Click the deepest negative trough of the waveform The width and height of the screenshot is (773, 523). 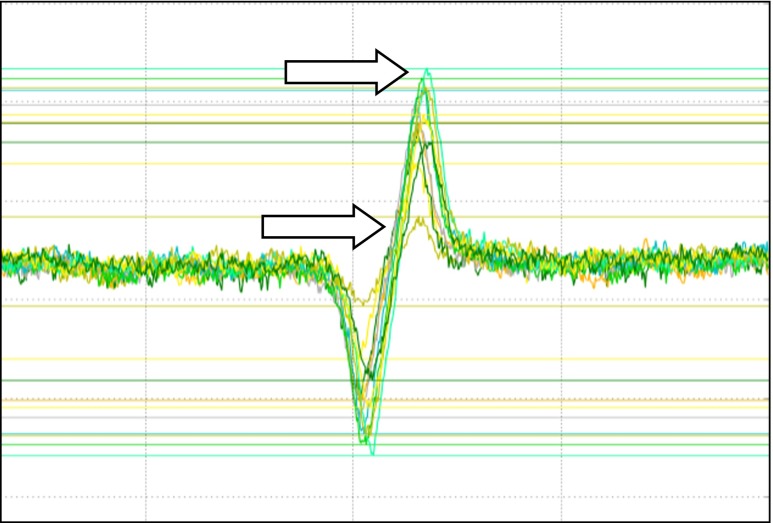click(x=372, y=454)
